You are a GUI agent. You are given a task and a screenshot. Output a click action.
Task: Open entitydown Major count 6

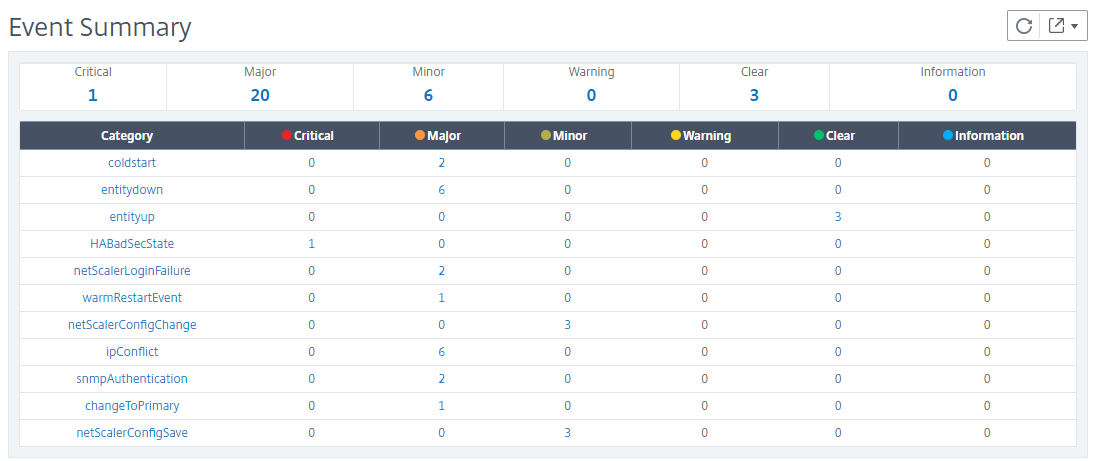tap(441, 190)
